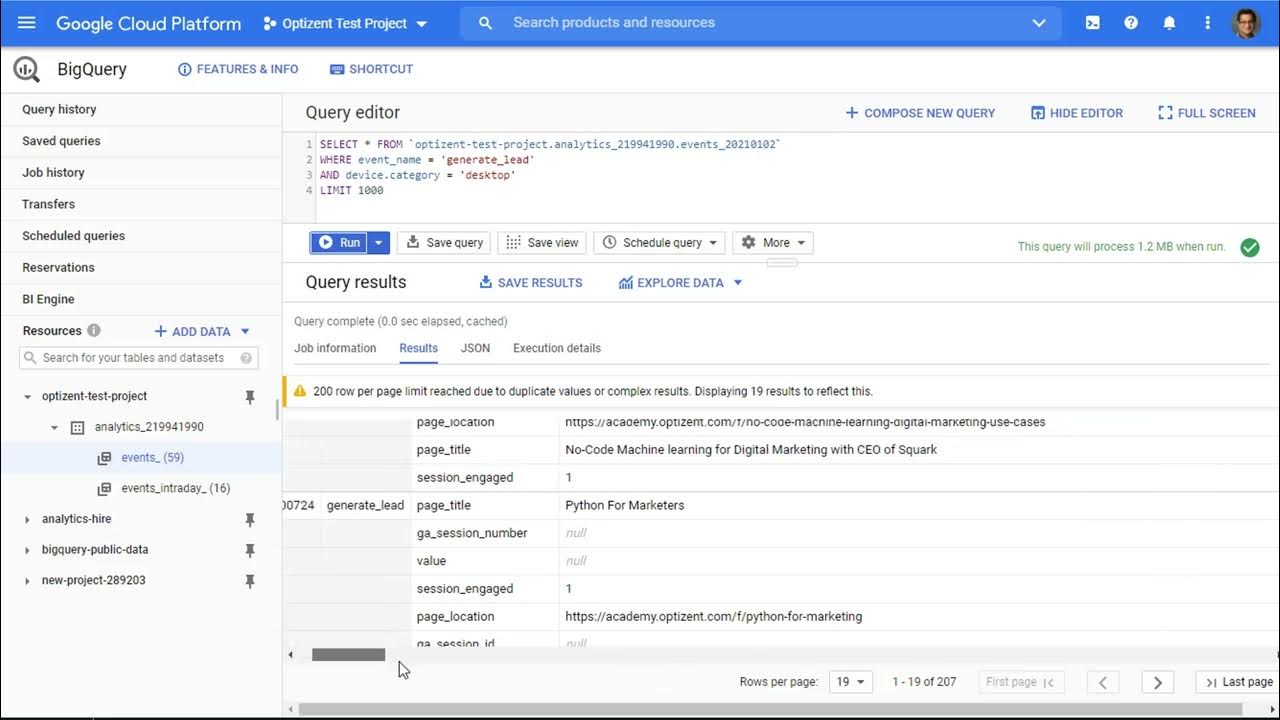Screen dimensions: 1280x720
Task: Open project selector Optizent Test Project
Action: click(x=345, y=23)
